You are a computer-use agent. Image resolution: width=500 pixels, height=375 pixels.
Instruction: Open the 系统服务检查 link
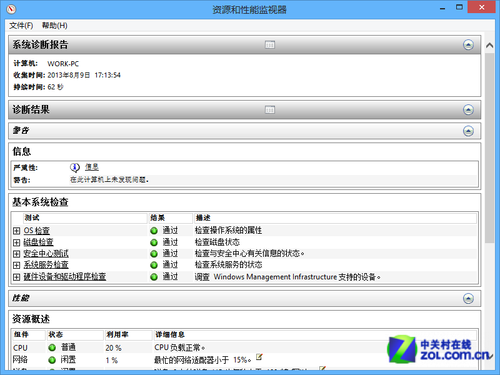click(x=46, y=265)
